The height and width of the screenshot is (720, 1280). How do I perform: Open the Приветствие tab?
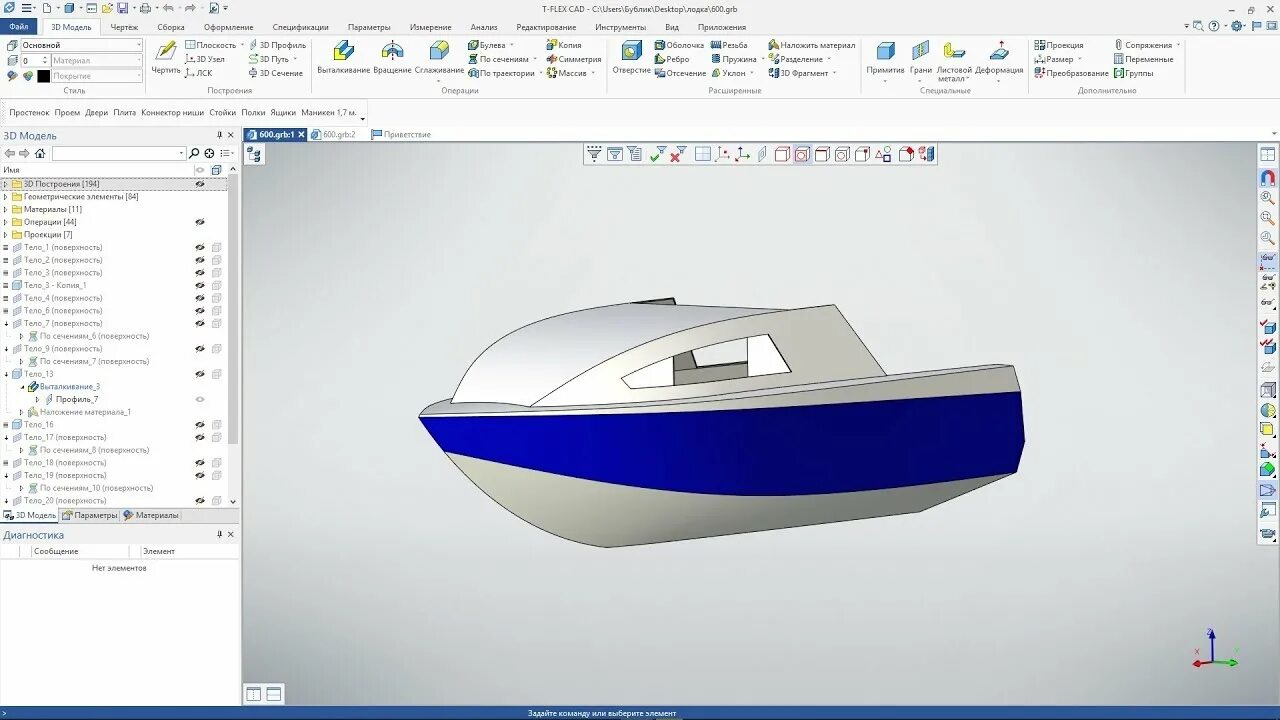click(401, 134)
